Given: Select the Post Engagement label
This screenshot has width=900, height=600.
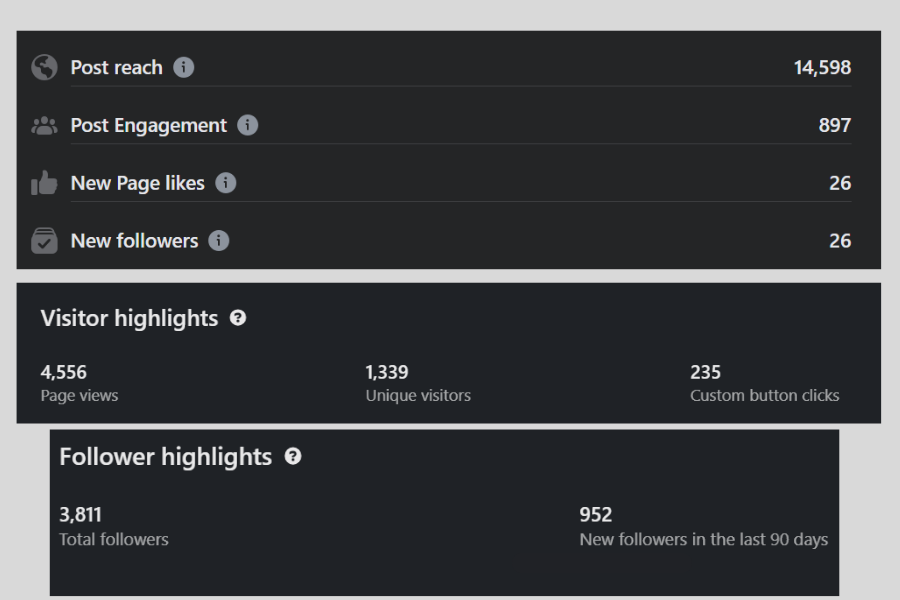Looking at the screenshot, I should (148, 126).
